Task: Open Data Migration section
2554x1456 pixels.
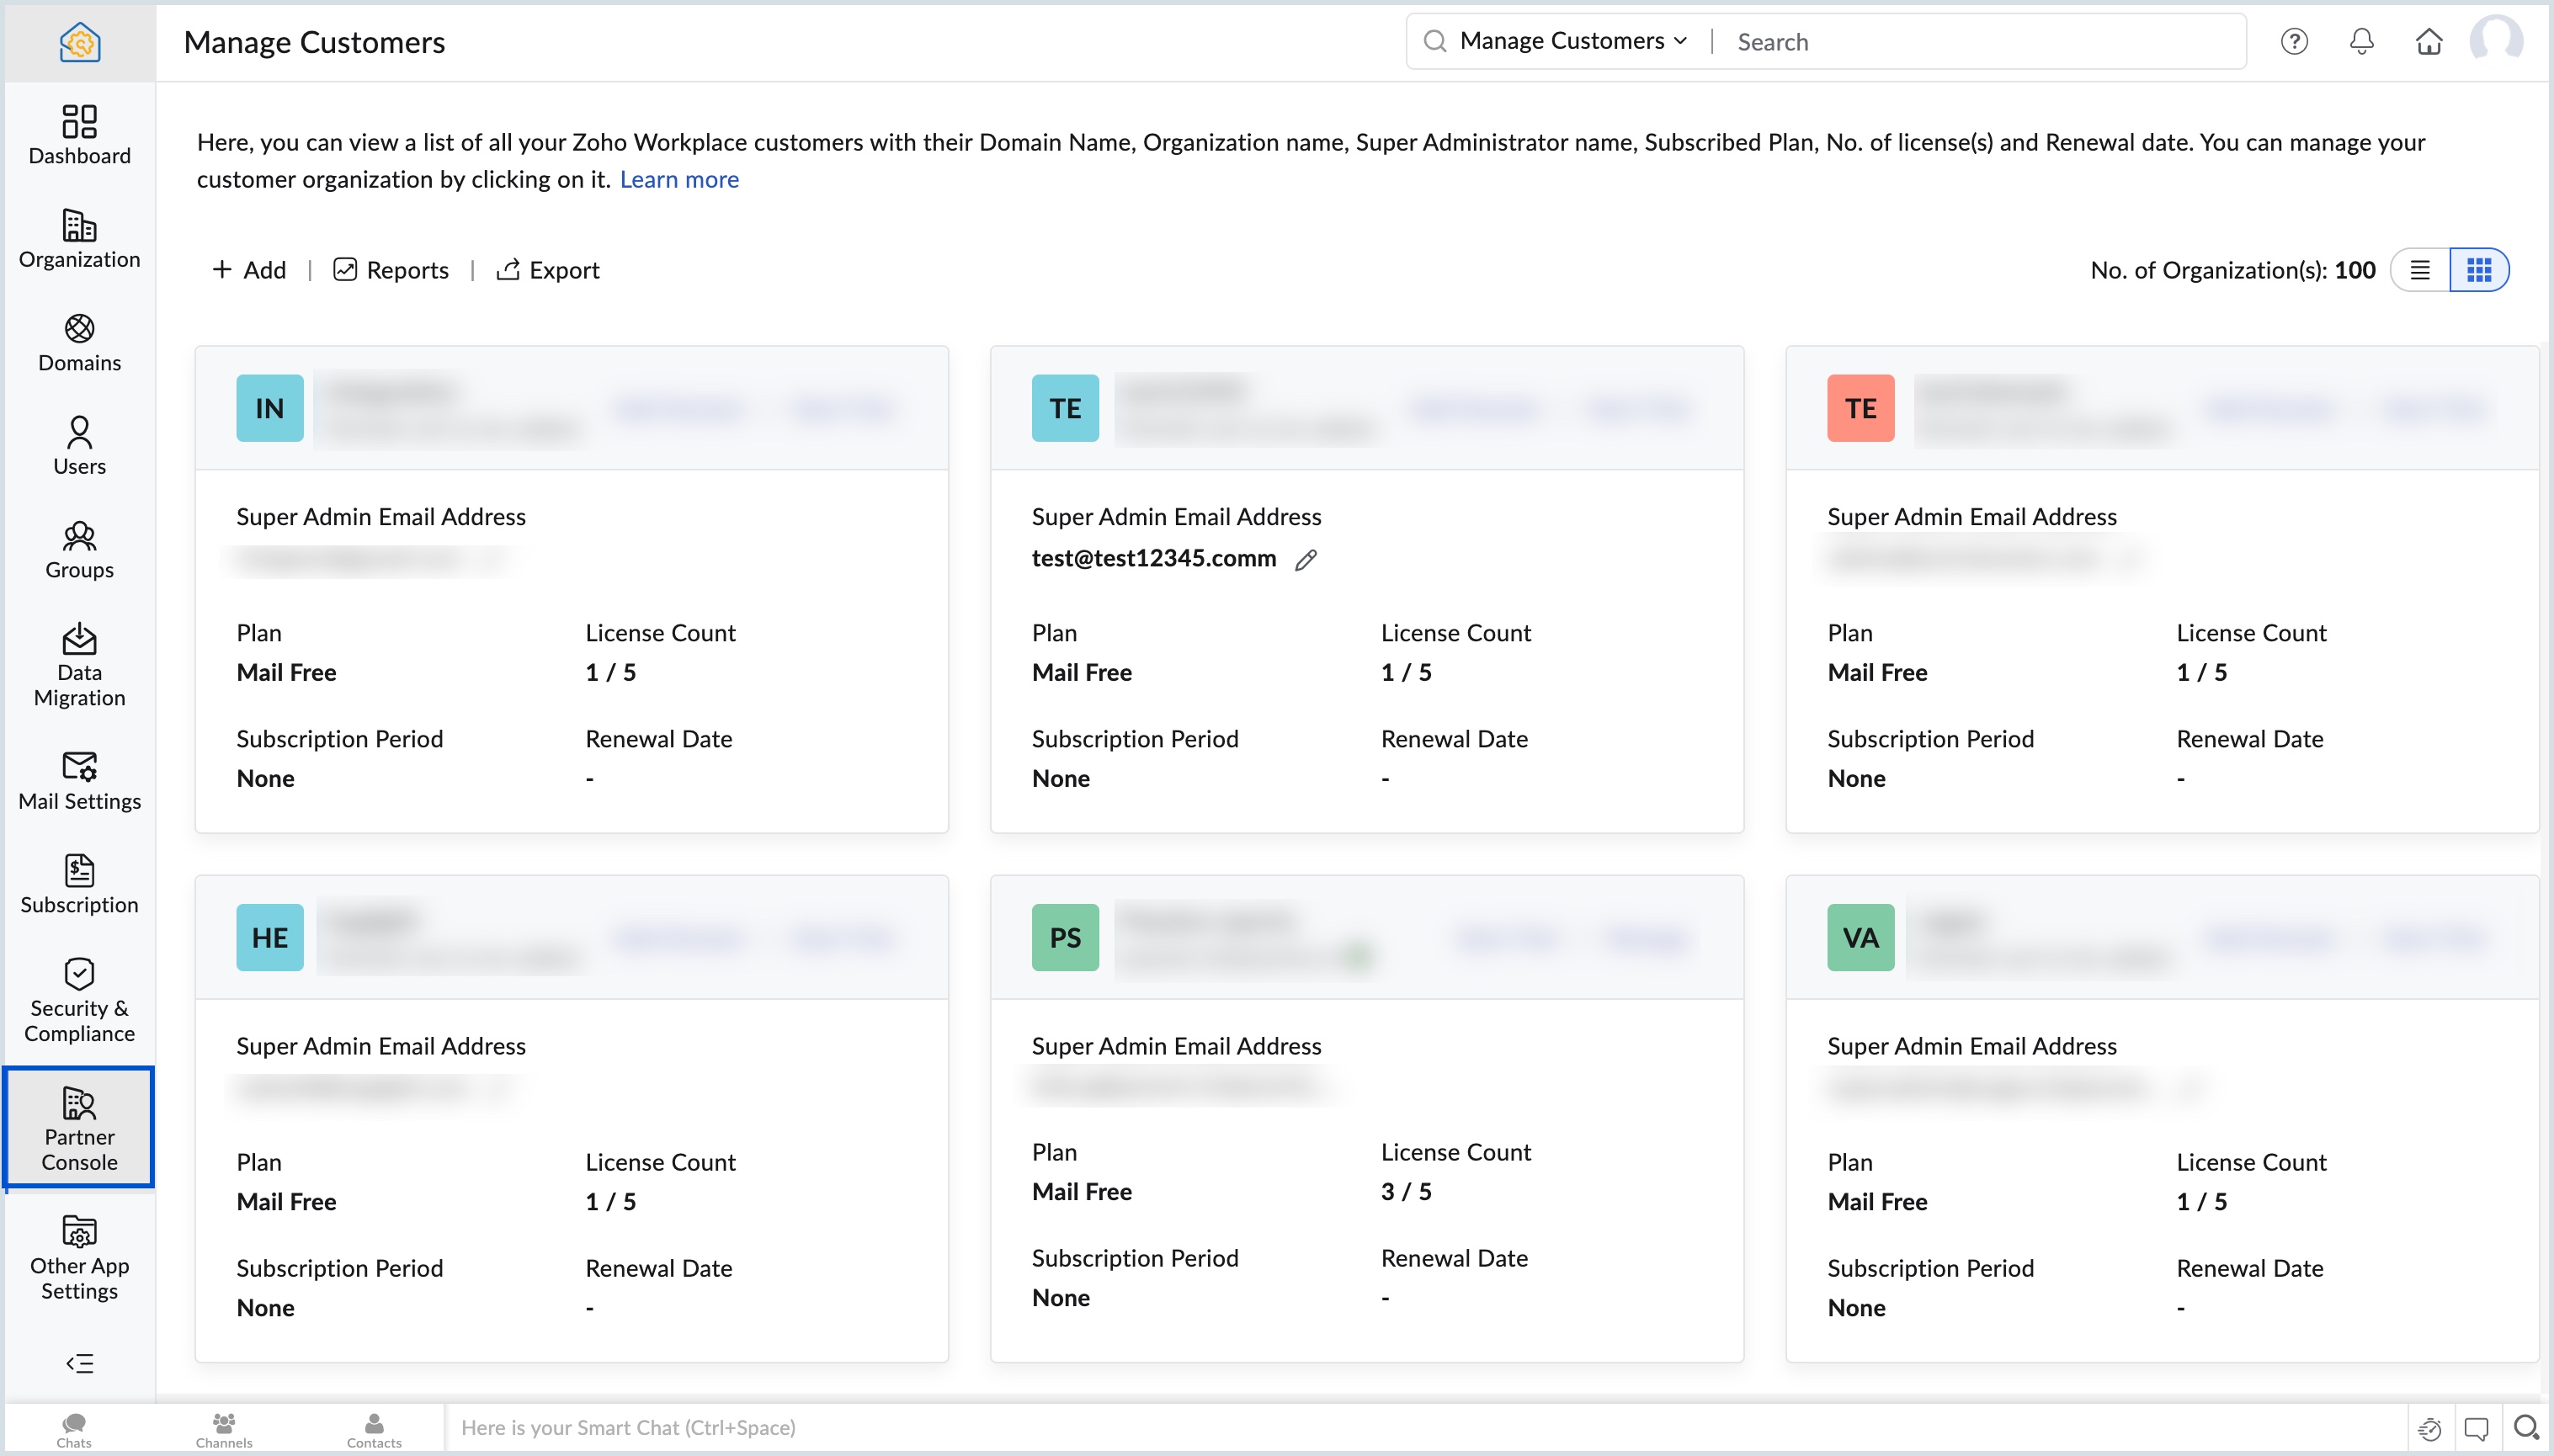Action: 79,665
